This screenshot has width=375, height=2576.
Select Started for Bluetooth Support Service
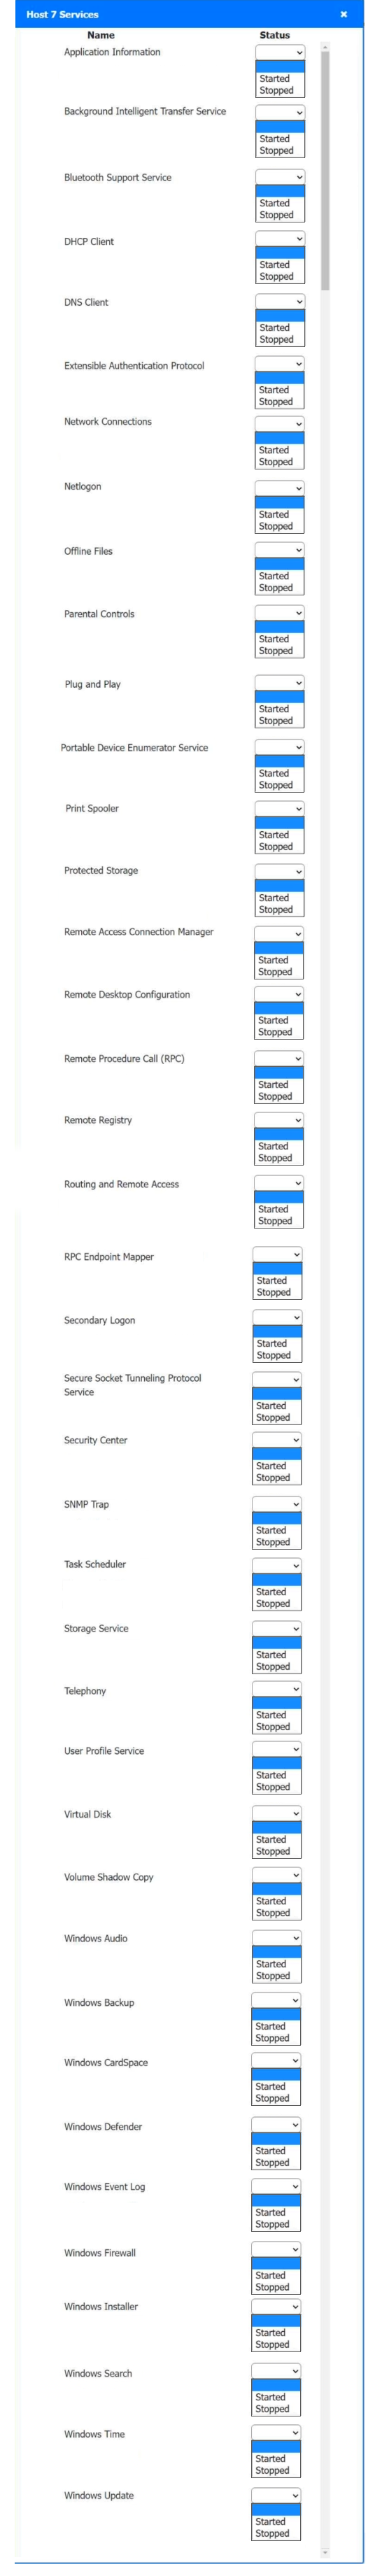coord(280,203)
